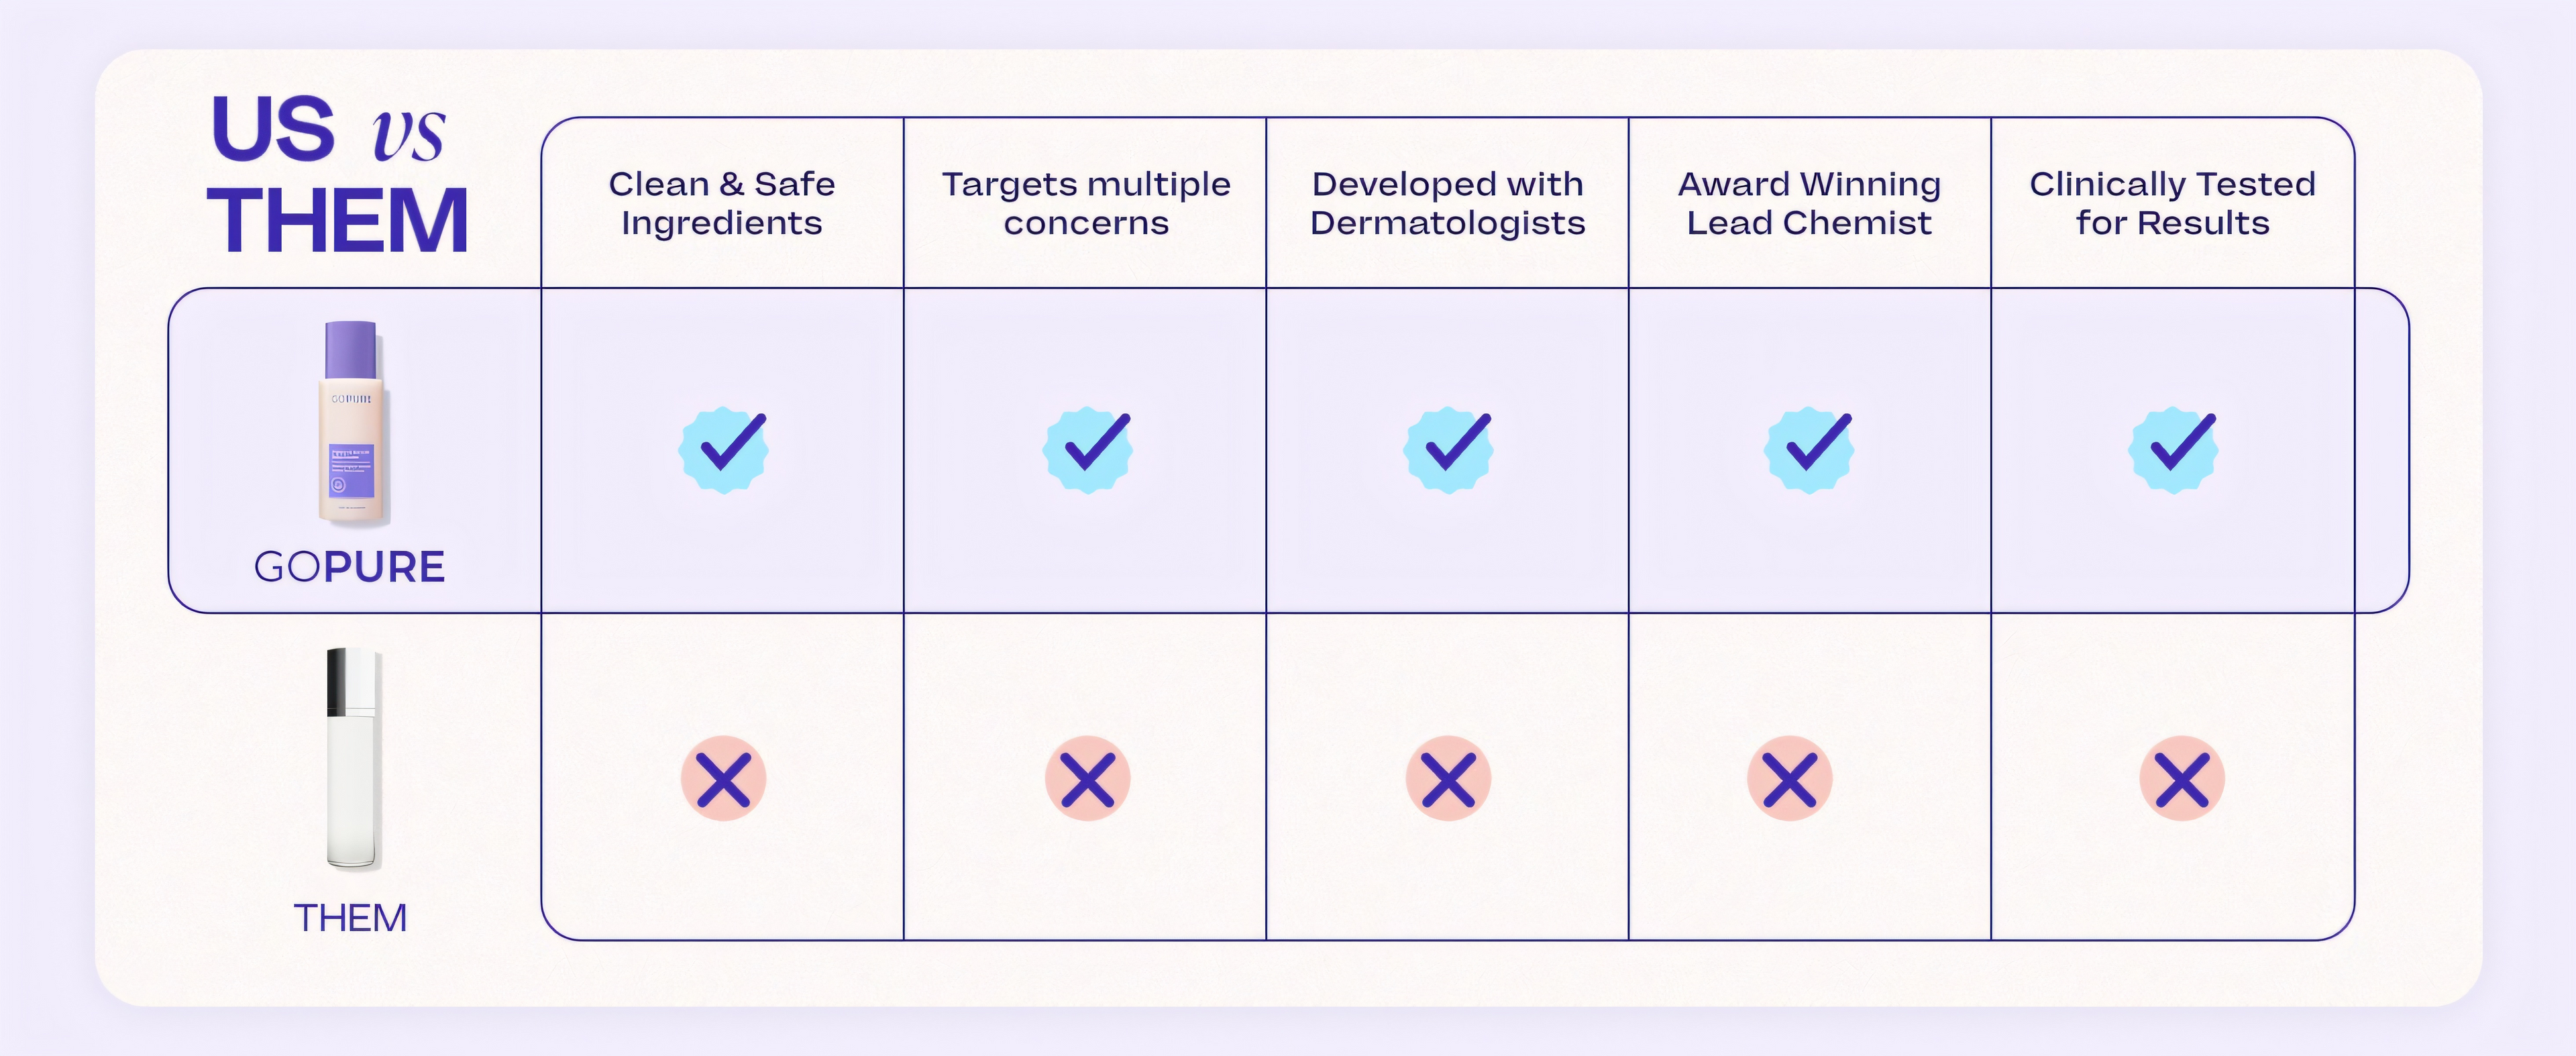Click the "US vs THEM" heading
The height and width of the screenshot is (1056, 2576).
pos(337,174)
